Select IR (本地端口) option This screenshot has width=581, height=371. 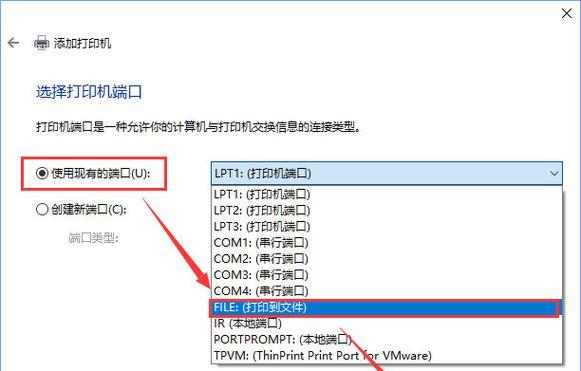click(x=387, y=323)
